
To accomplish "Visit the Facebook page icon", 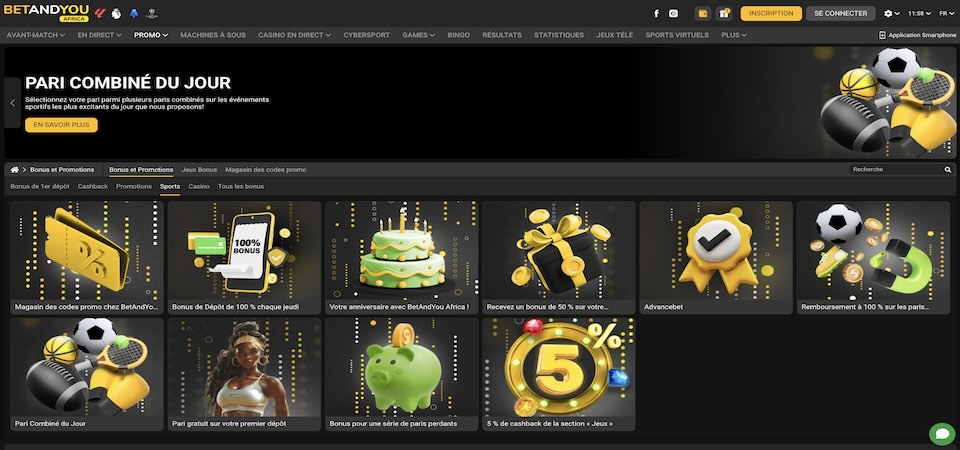I will click(656, 13).
